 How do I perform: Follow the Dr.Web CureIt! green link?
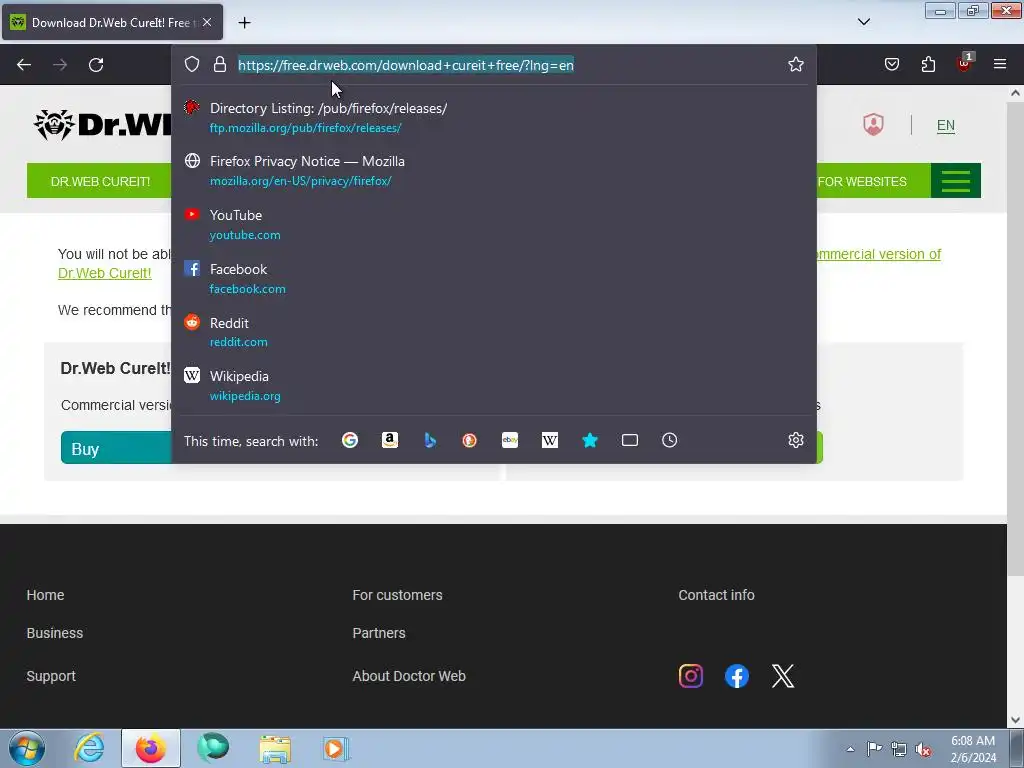pyautogui.click(x=104, y=273)
